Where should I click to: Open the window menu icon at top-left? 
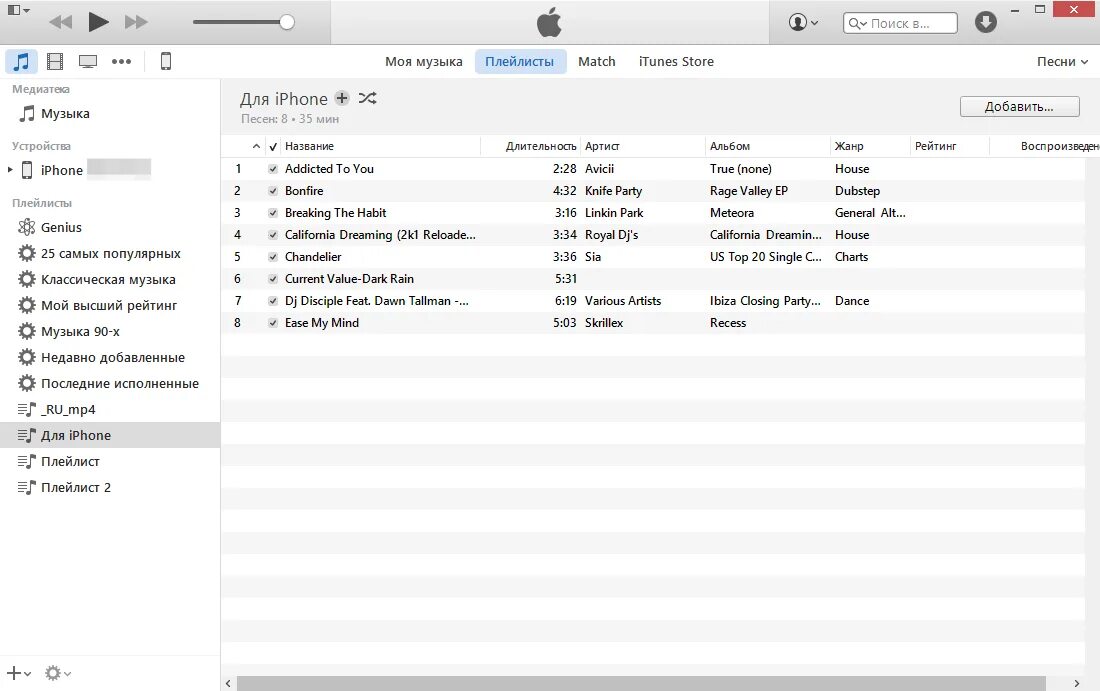(x=18, y=10)
